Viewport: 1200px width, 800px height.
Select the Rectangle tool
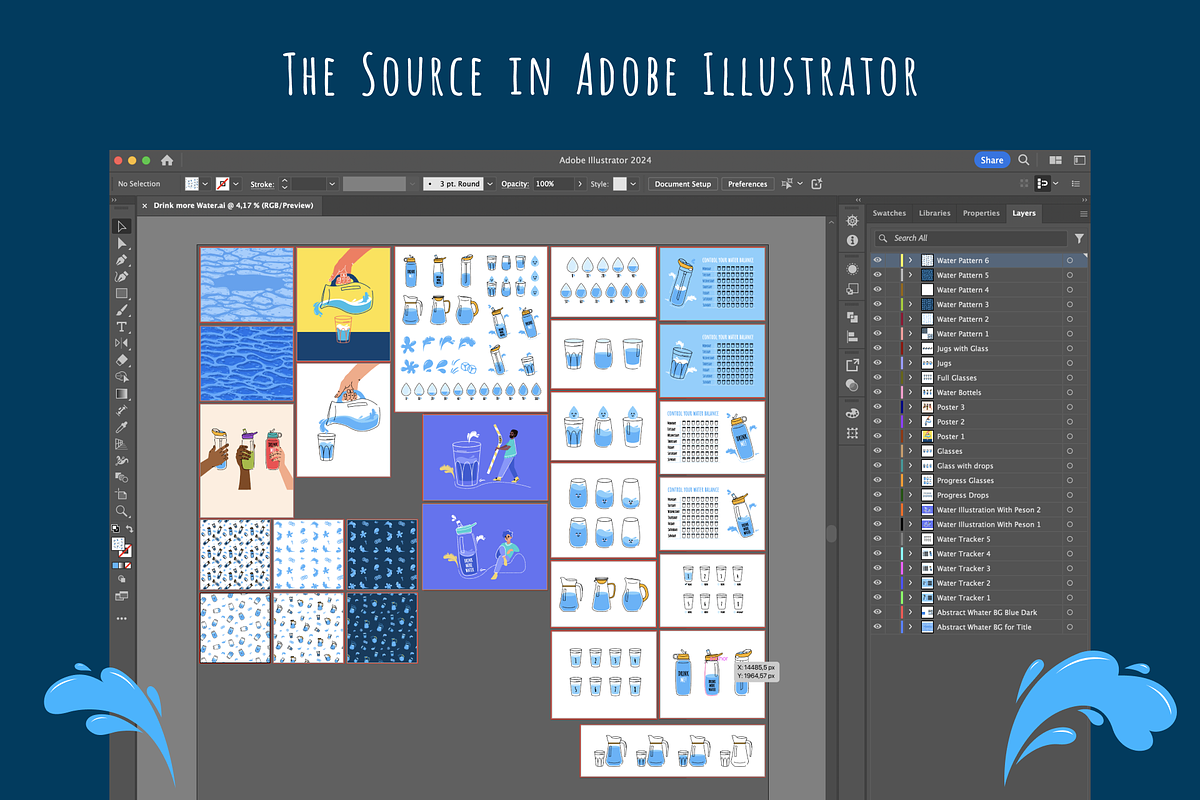pos(122,294)
